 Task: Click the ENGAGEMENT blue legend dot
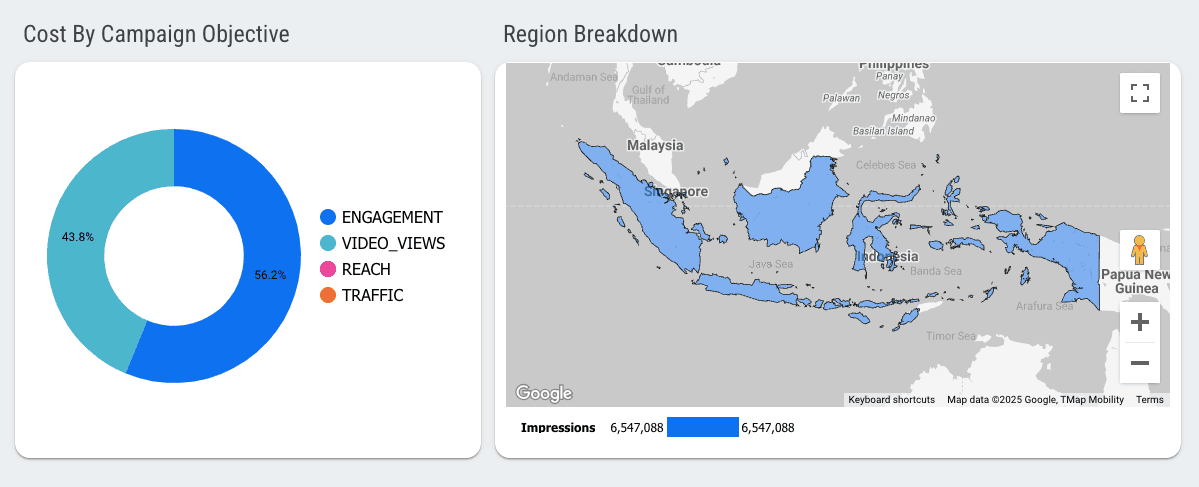(328, 217)
